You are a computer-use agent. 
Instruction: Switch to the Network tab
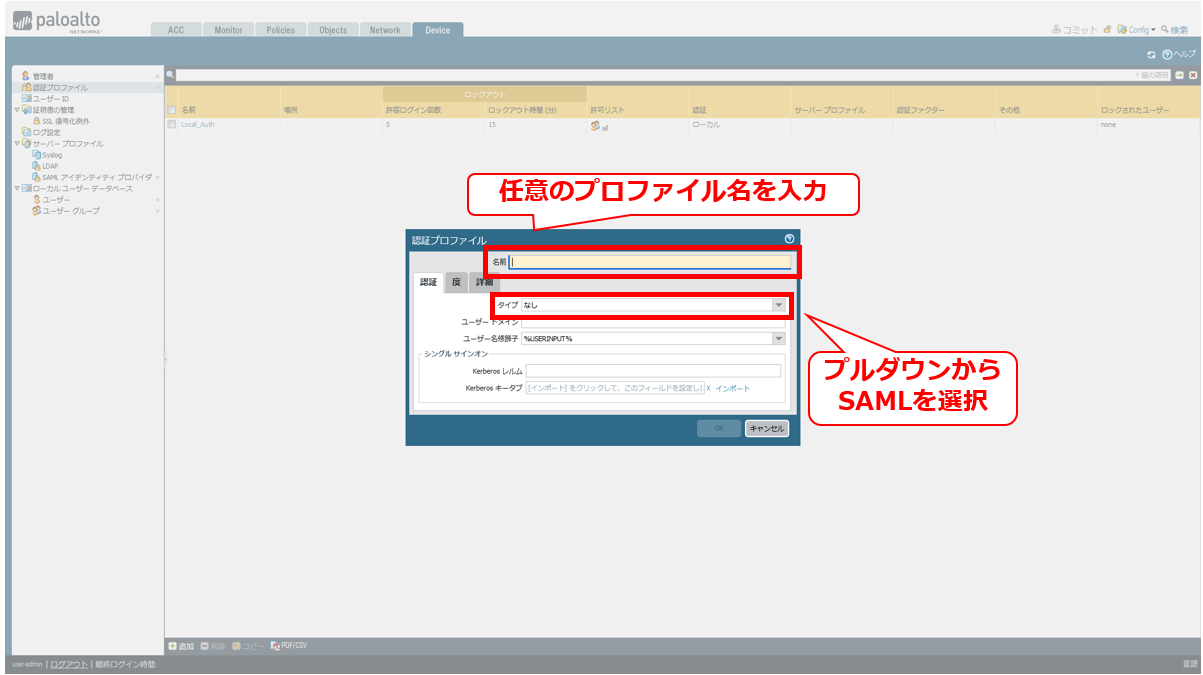(385, 30)
